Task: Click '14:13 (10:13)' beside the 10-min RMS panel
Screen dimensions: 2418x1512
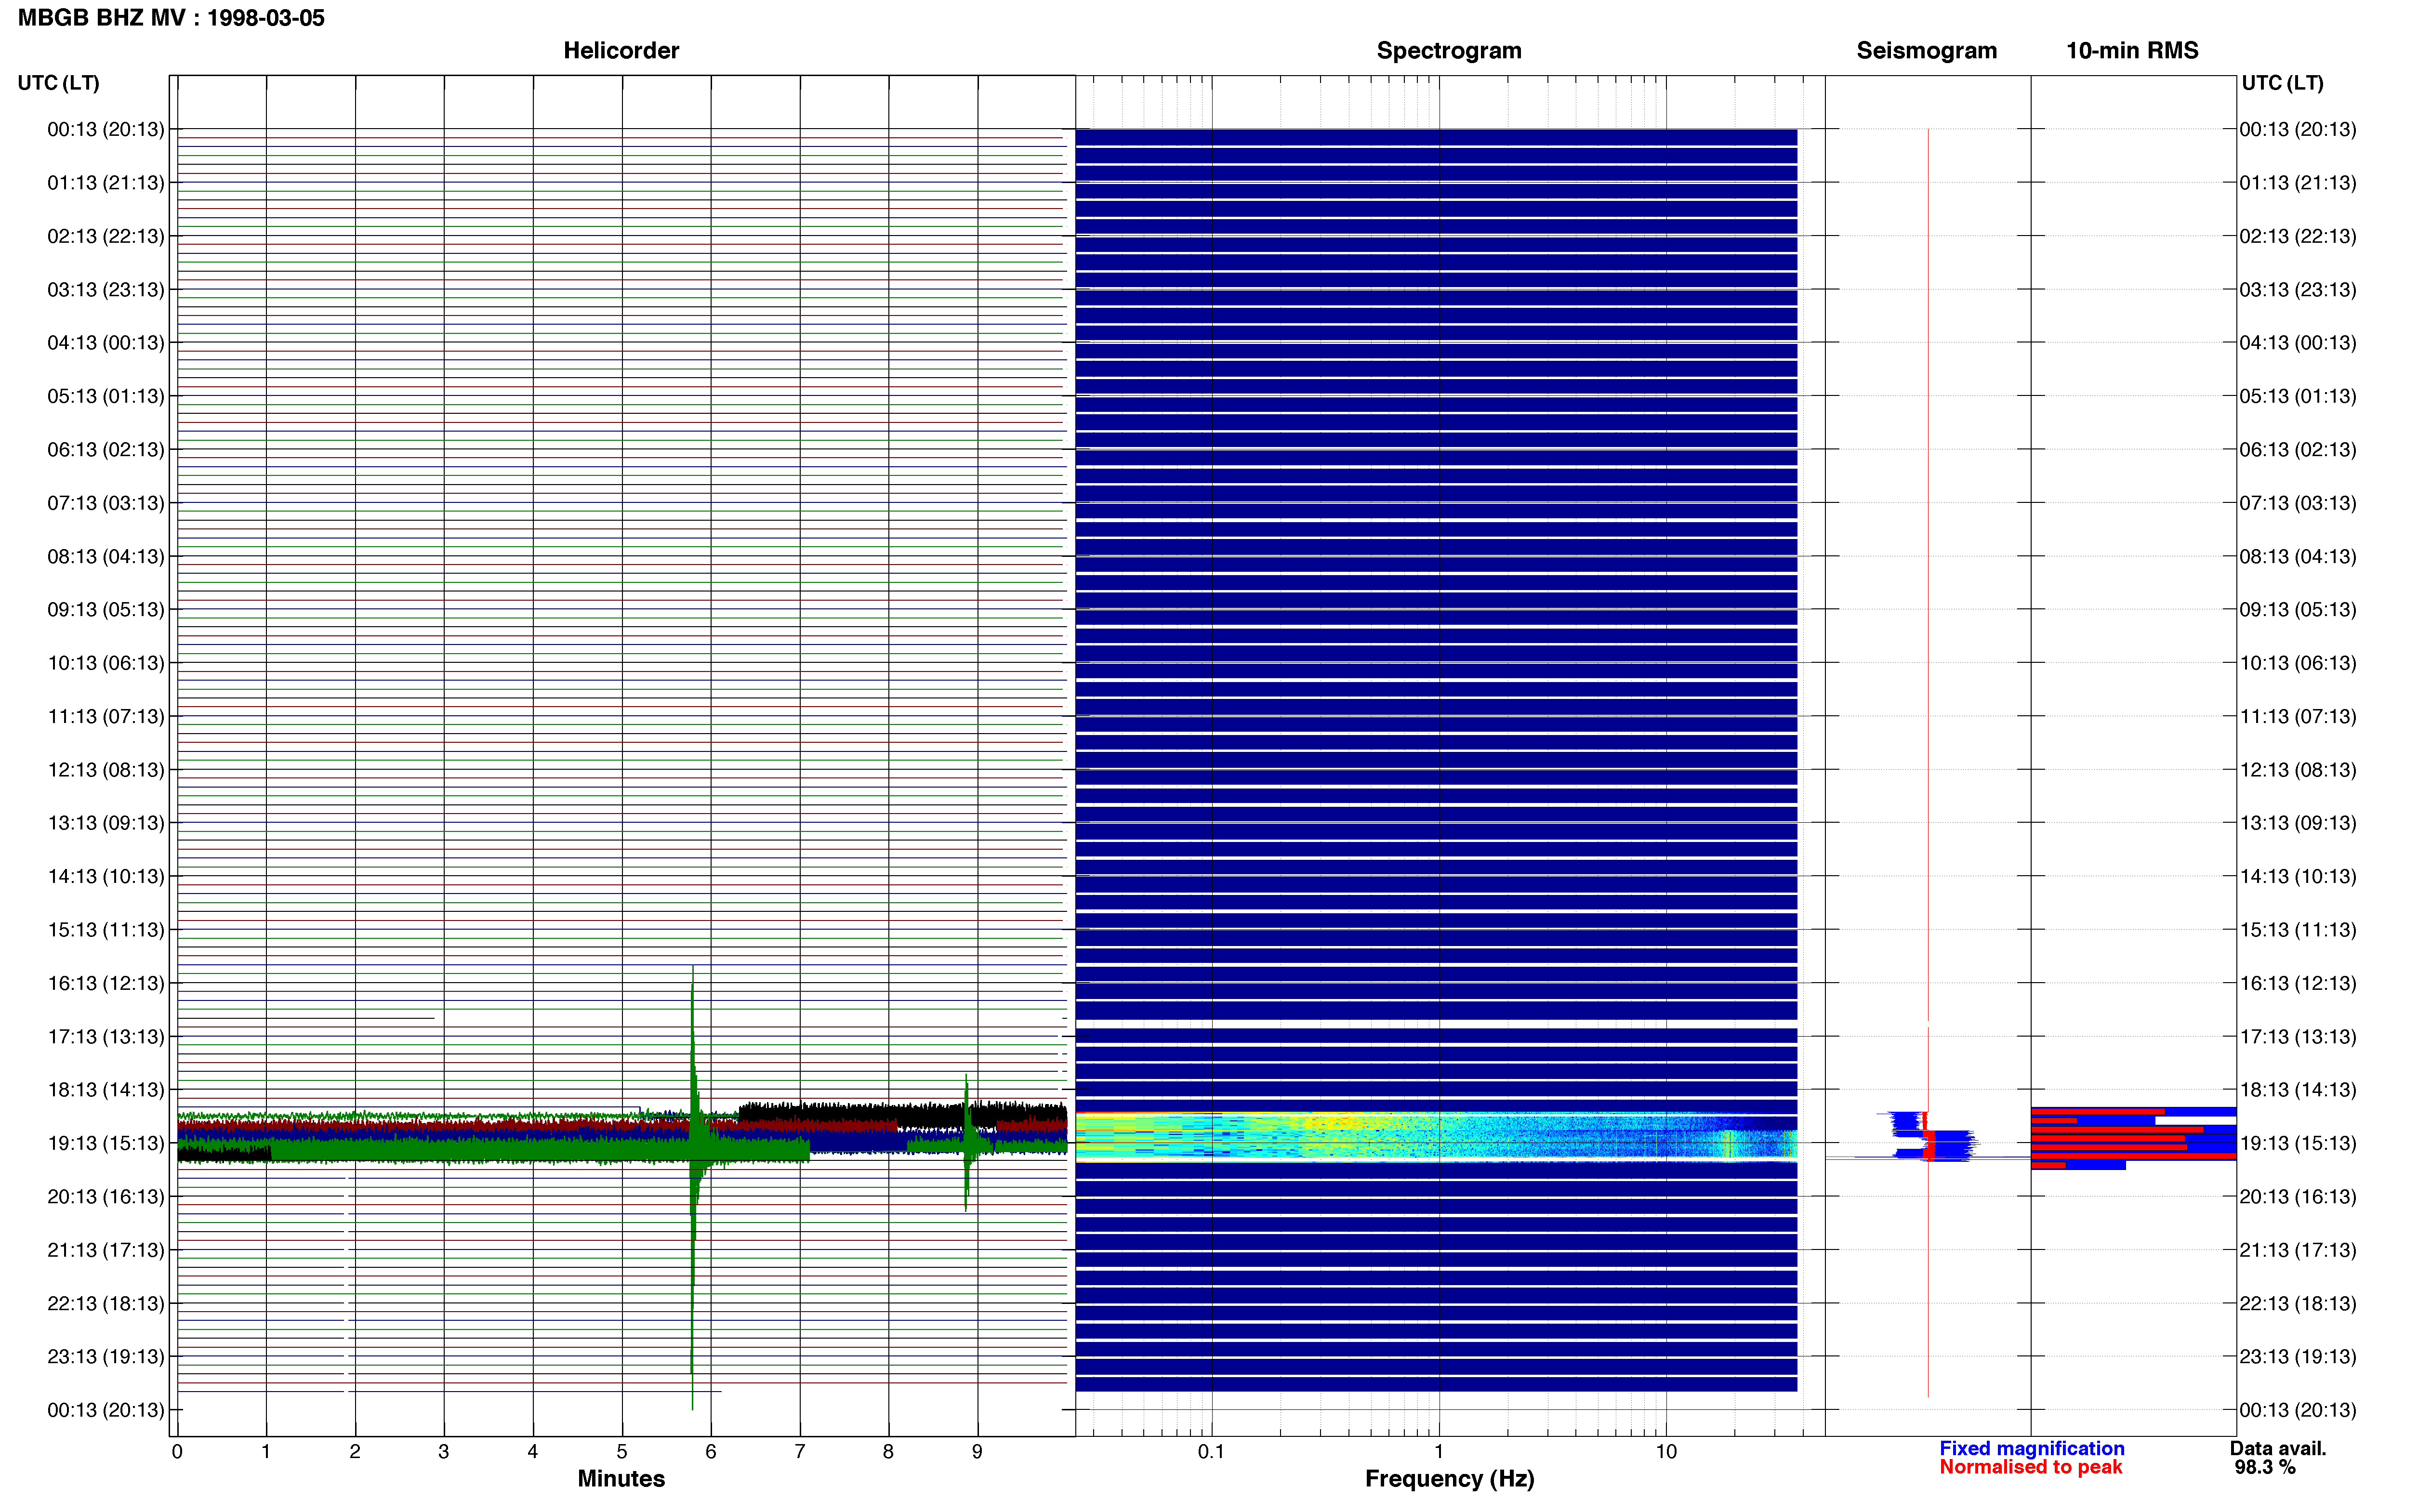Action: click(2298, 877)
